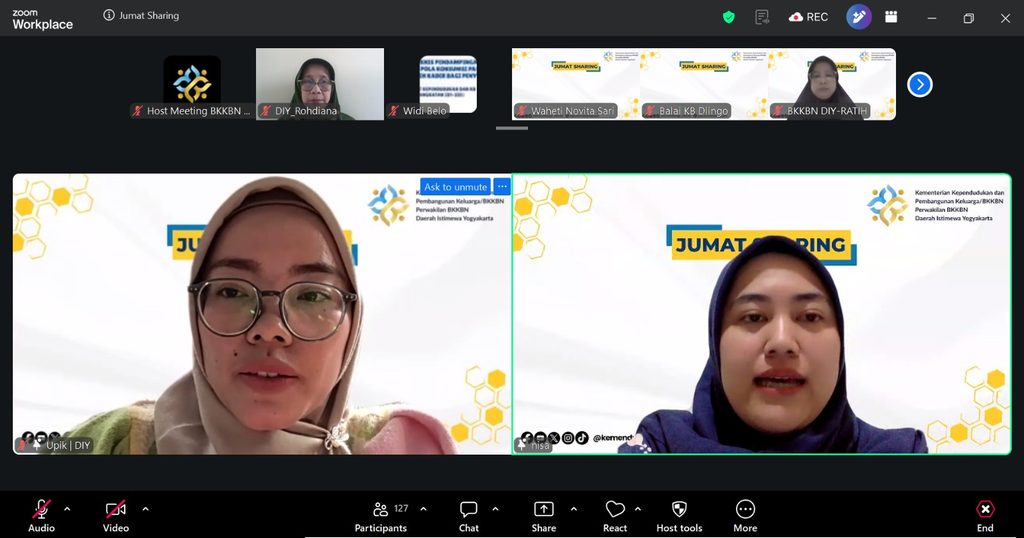Select DIY_Rohdiana video thumbnail
This screenshot has width=1024, height=538.
(320, 84)
